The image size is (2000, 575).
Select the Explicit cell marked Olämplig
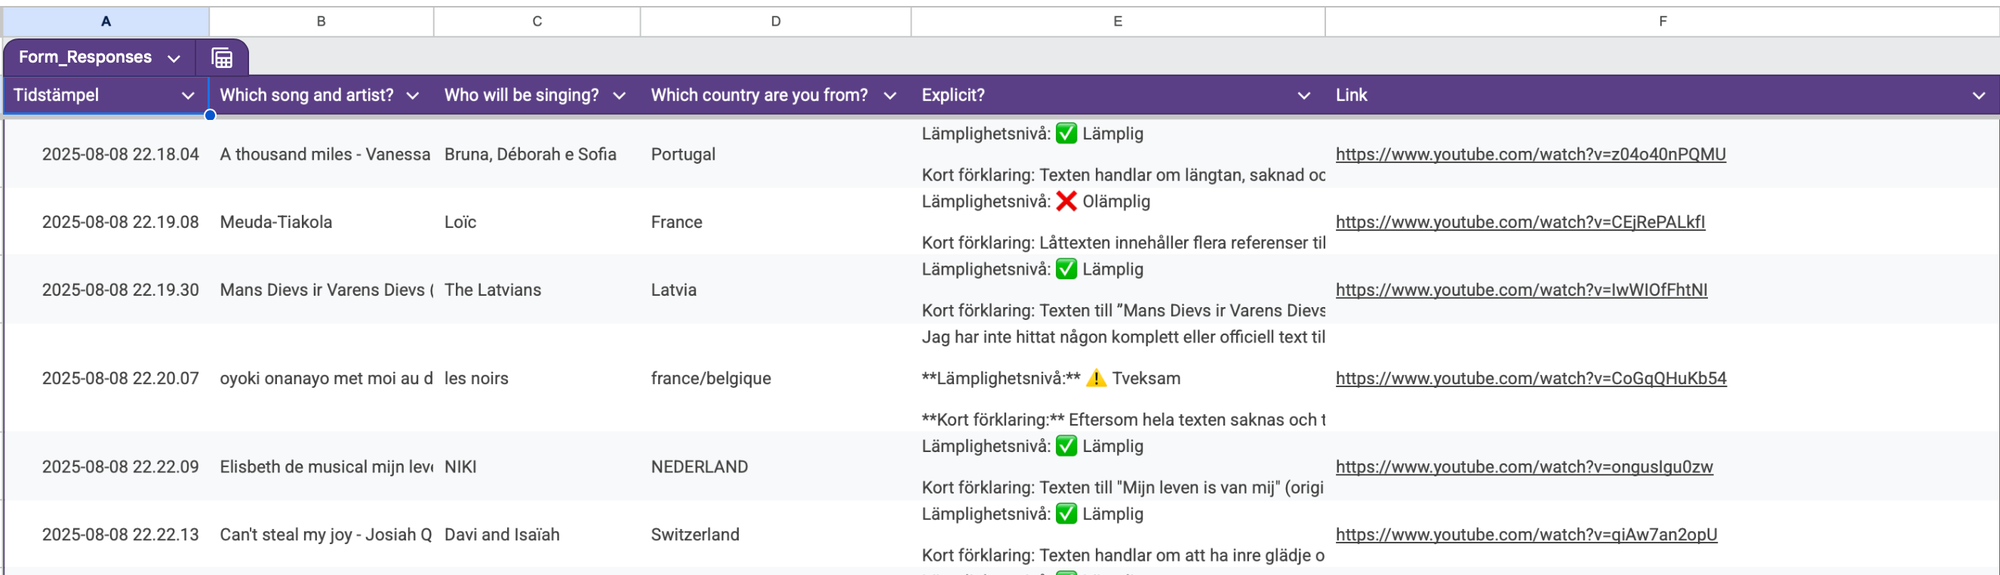1118,222
